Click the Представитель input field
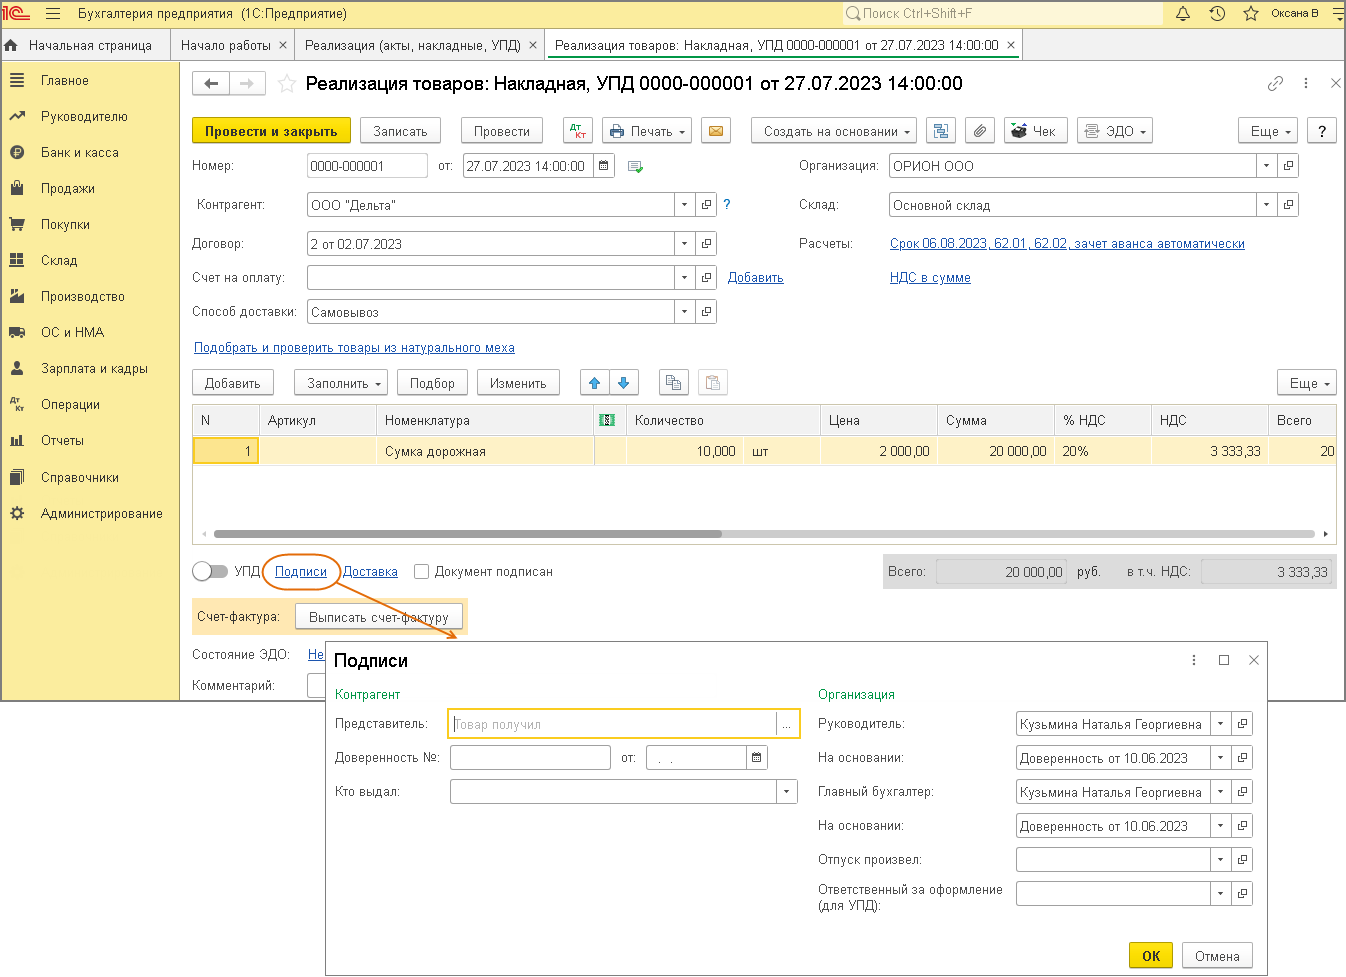This screenshot has height=977, width=1346. (612, 724)
